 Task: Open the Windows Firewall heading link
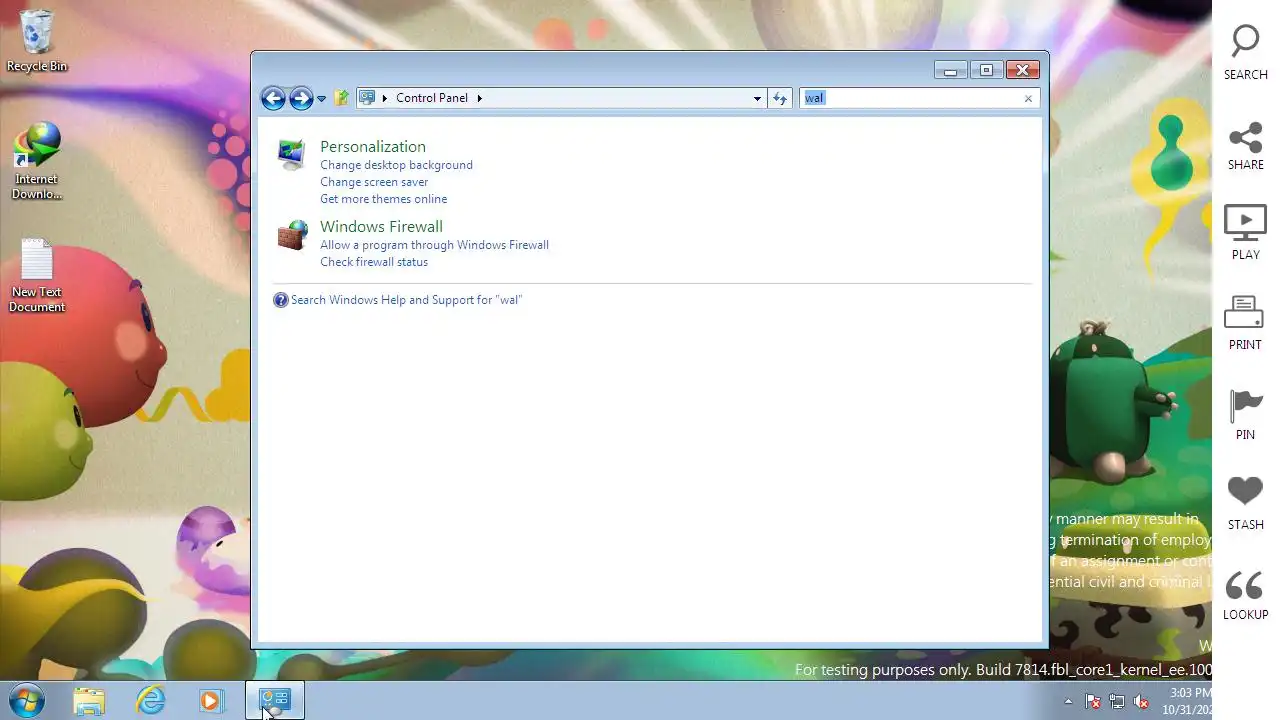(x=381, y=226)
